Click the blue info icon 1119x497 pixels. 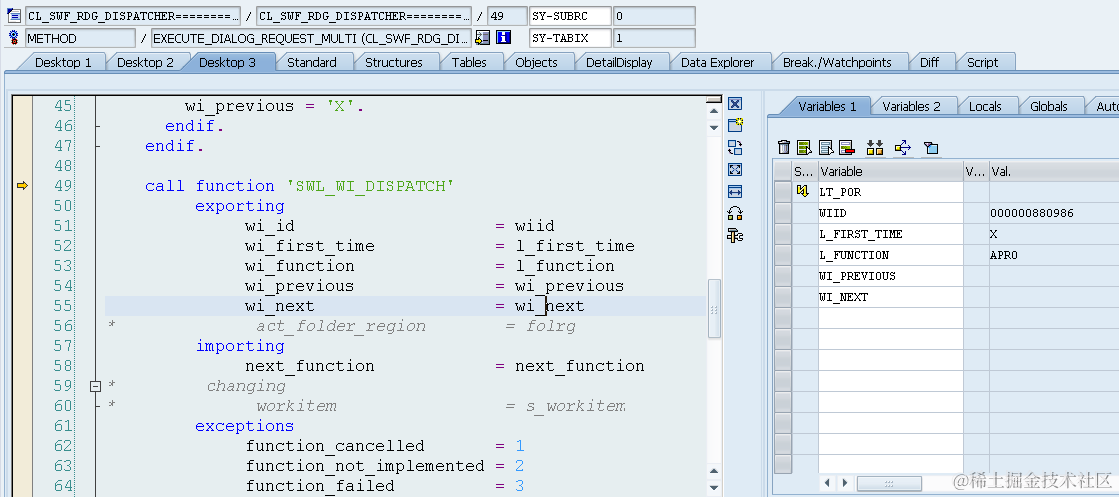[x=504, y=37]
